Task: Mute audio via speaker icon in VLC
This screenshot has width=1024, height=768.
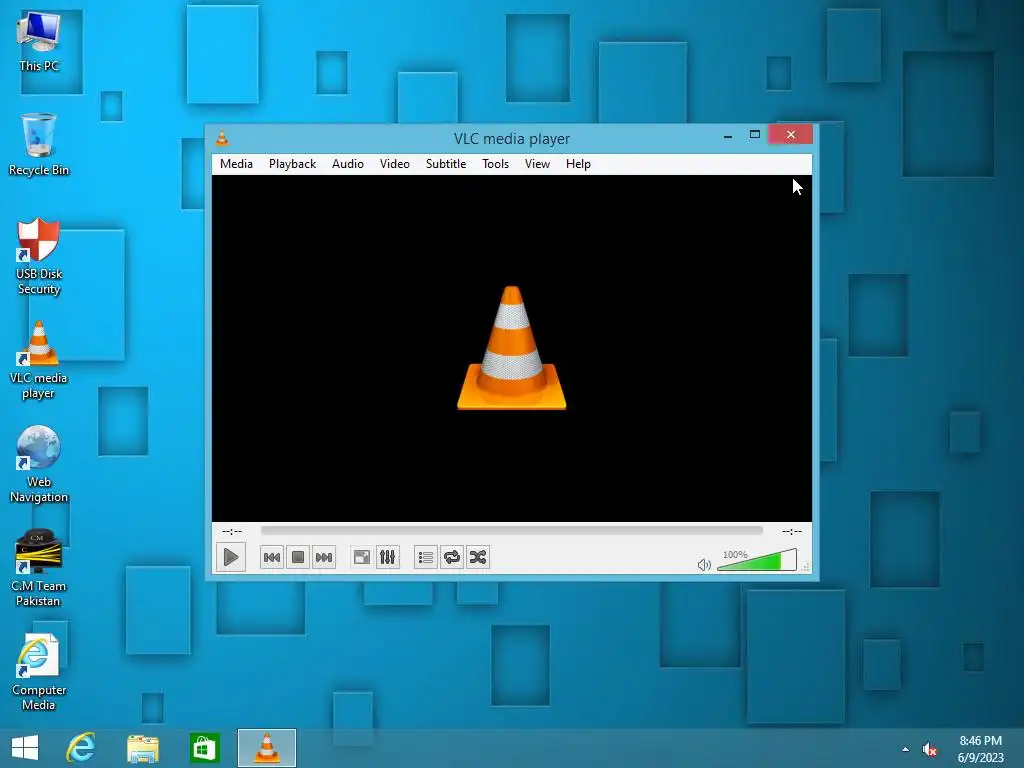Action: 704,565
